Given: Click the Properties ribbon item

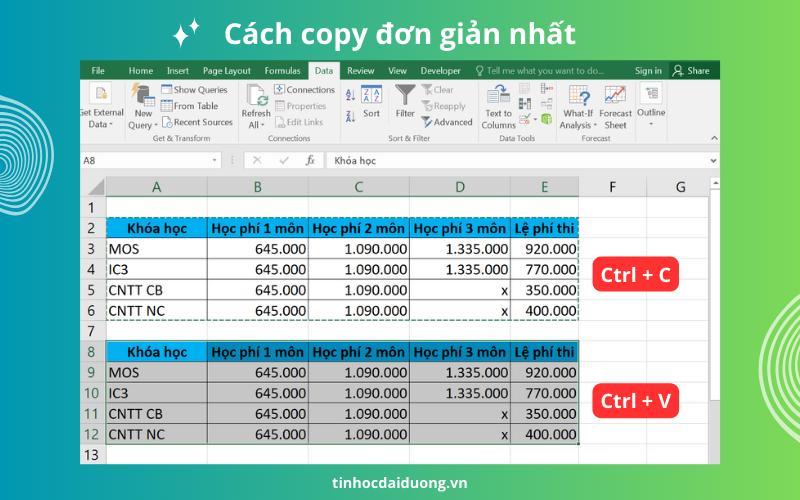Looking at the screenshot, I should click(x=301, y=106).
